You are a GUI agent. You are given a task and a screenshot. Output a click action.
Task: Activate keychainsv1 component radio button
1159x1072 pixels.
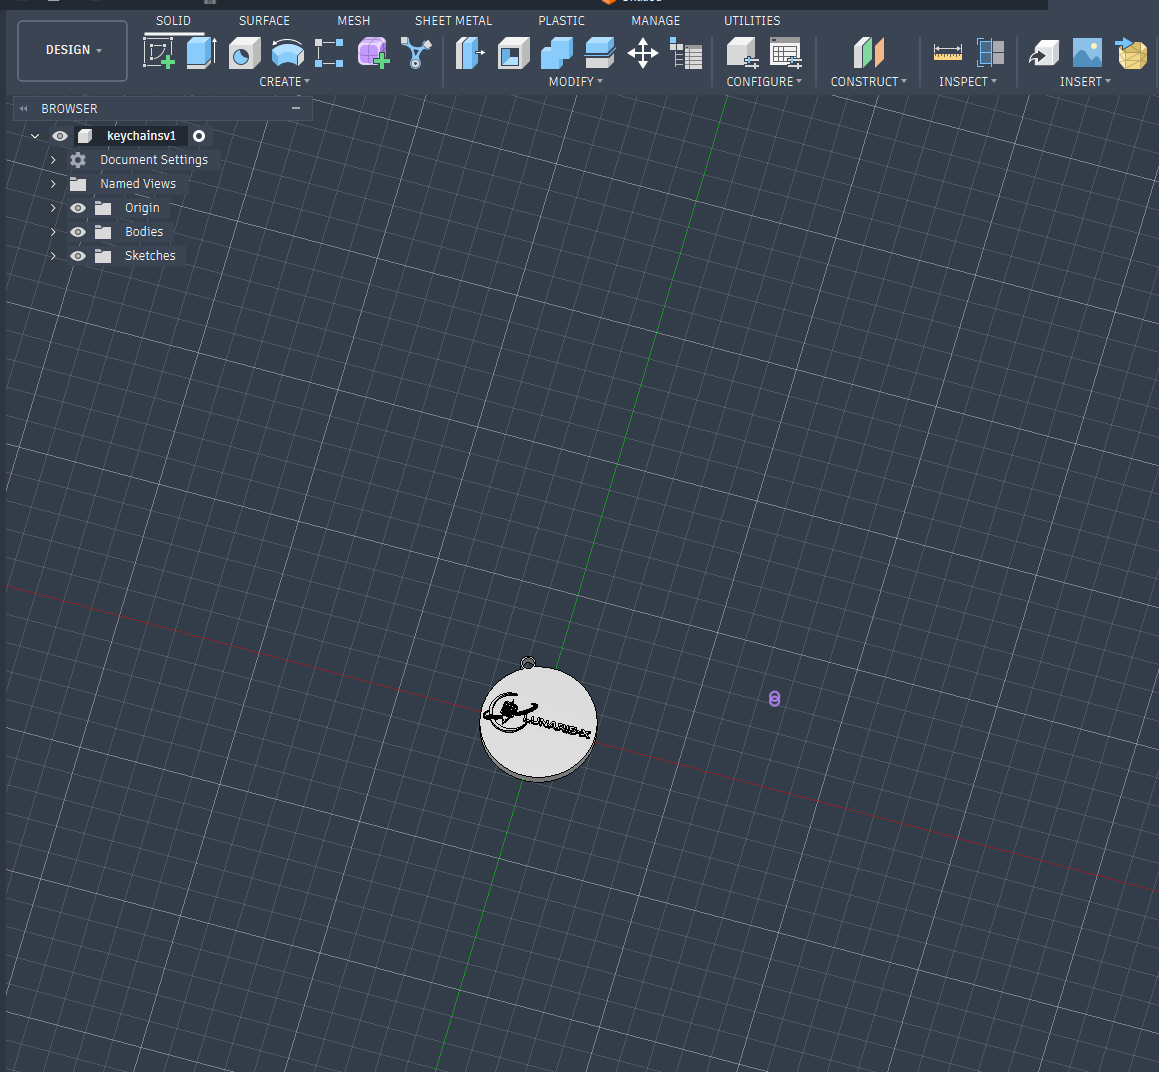(199, 136)
